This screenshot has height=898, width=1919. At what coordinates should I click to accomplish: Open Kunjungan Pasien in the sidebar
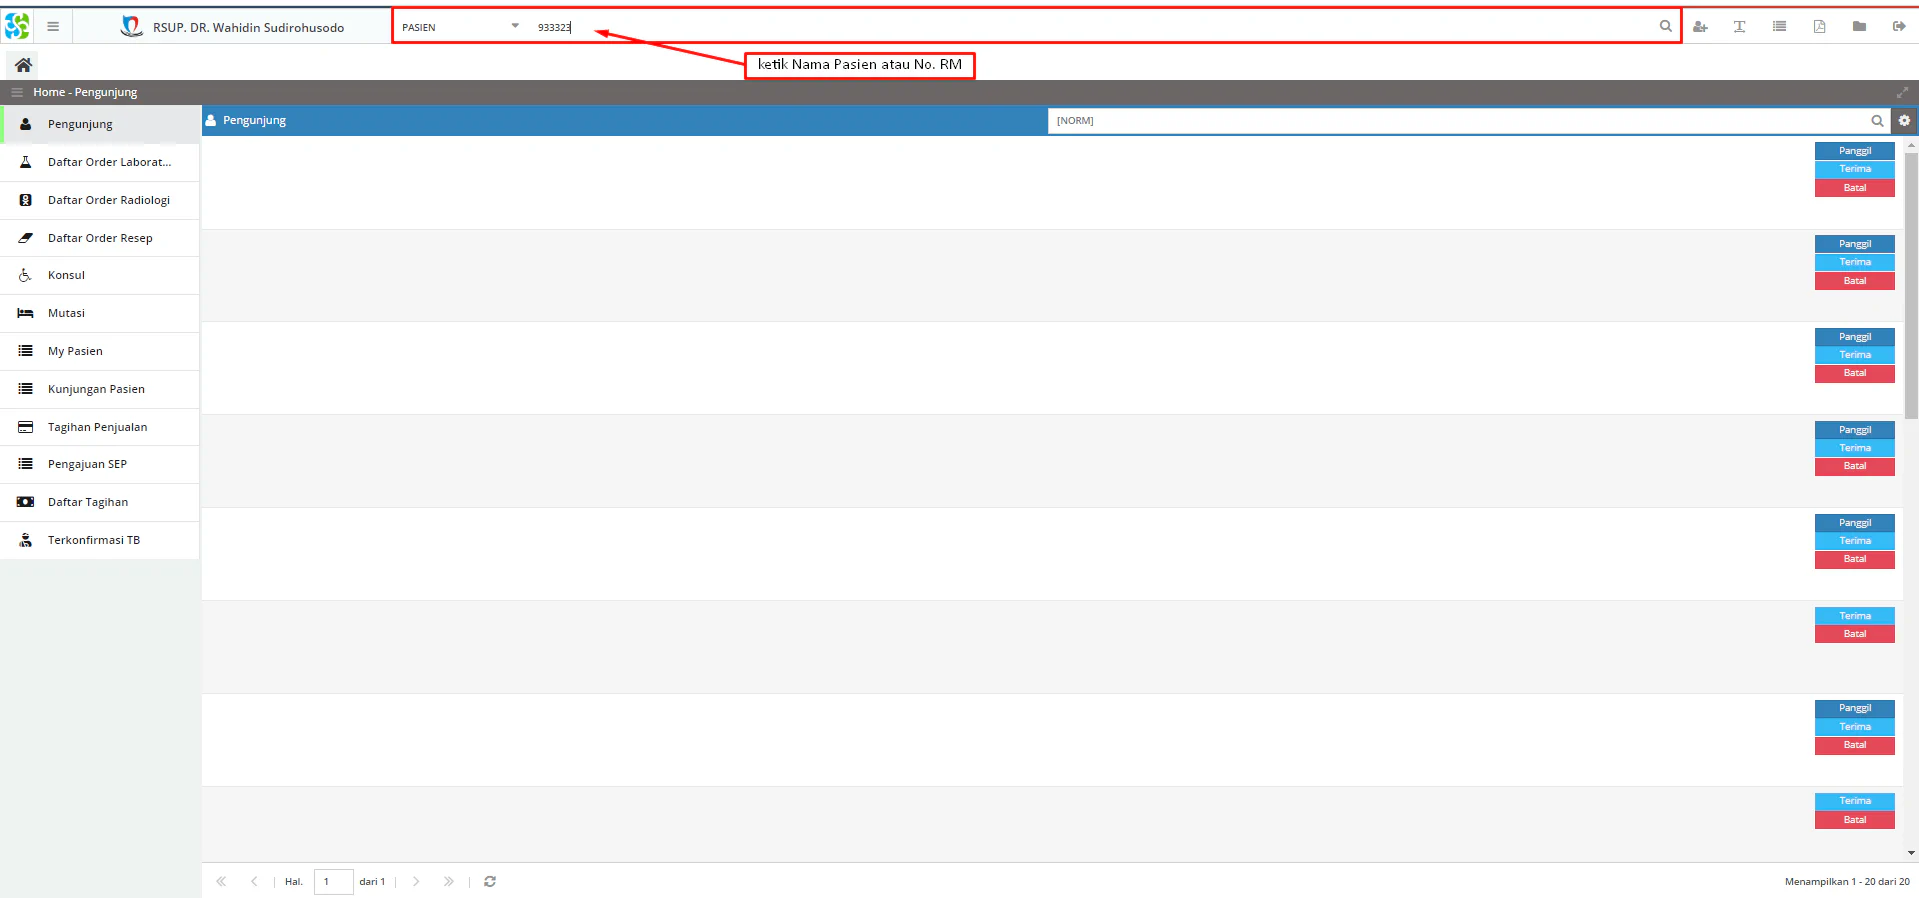click(x=100, y=389)
